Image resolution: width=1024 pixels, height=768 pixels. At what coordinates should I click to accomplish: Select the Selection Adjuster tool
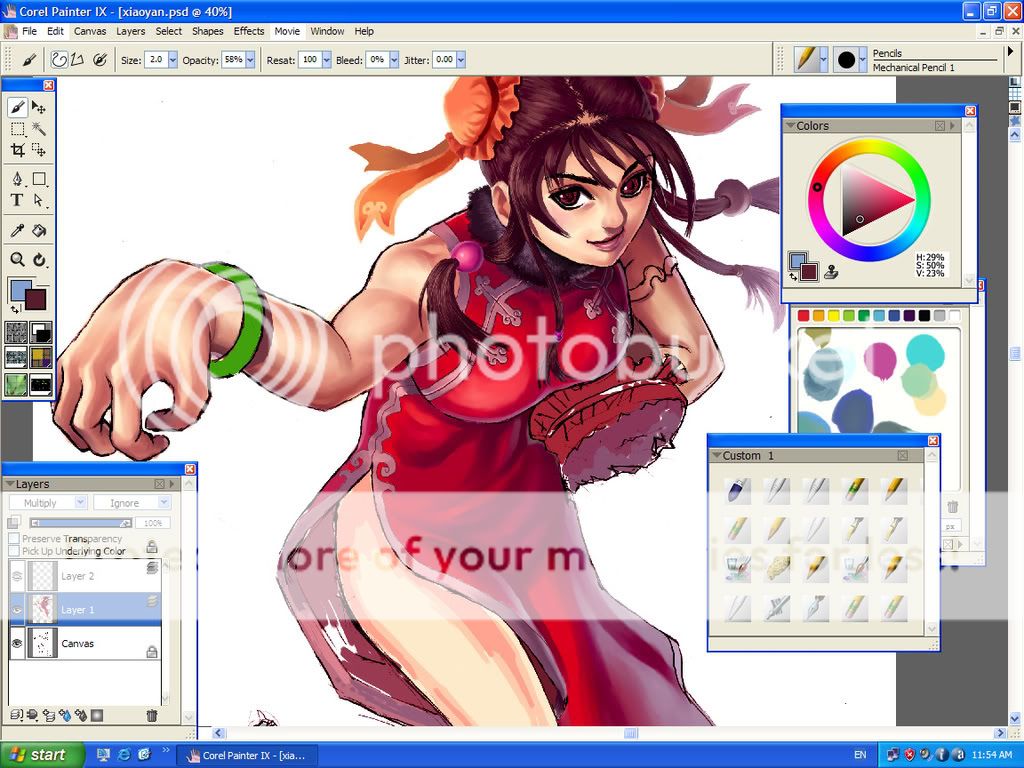click(x=39, y=150)
